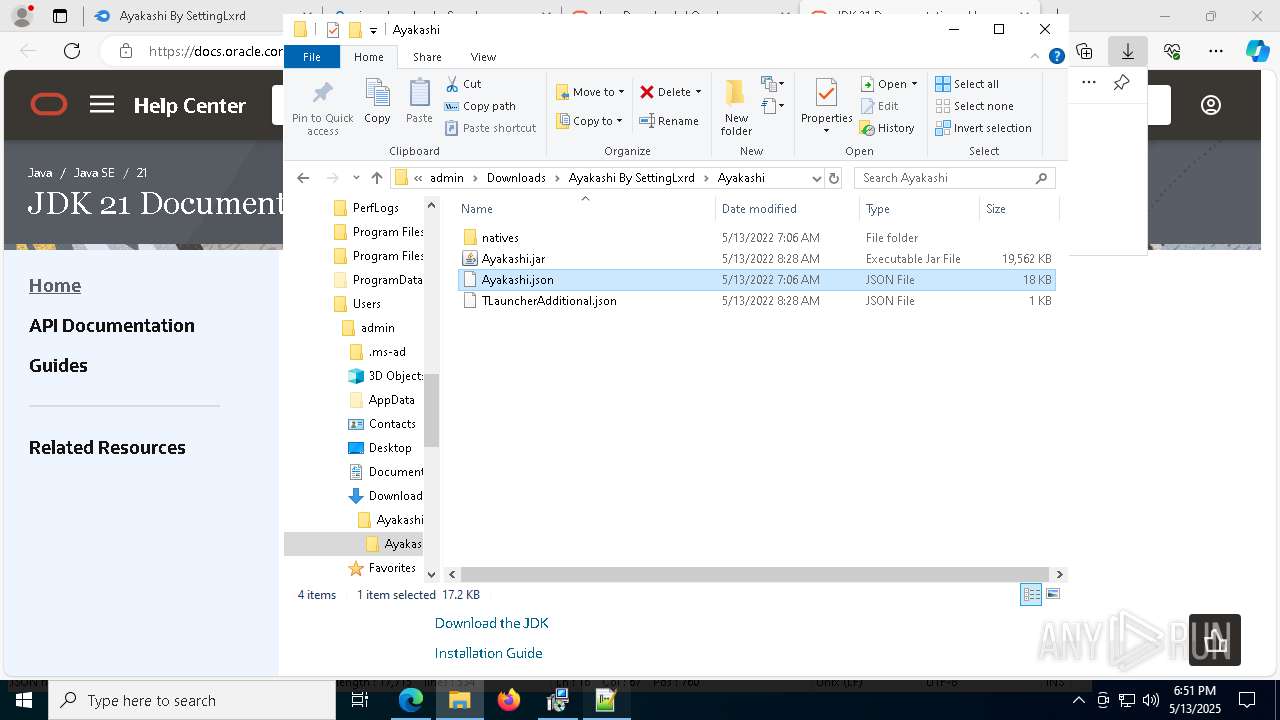This screenshot has width=1280, height=720.
Task: Collapse the ribbon with the chevron
Action: [x=1036, y=57]
